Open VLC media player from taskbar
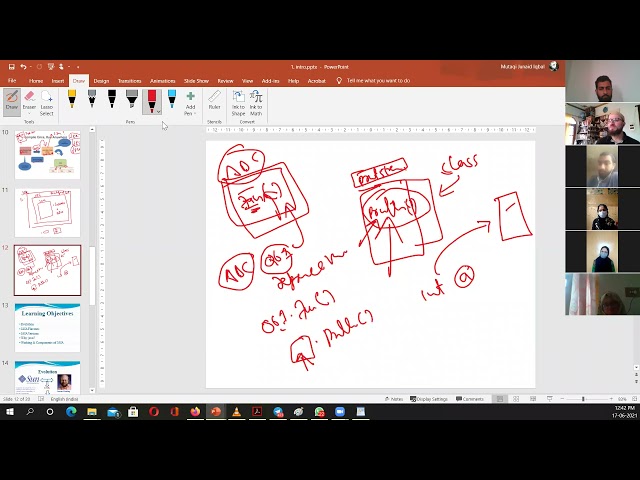The image size is (640, 480). 236,412
